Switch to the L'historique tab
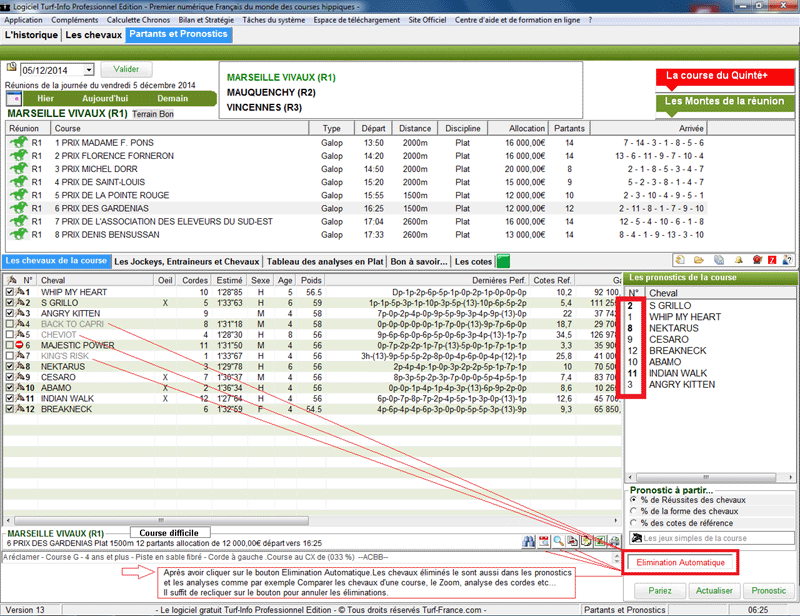Screen dimensions: 800x616 click(x=32, y=35)
